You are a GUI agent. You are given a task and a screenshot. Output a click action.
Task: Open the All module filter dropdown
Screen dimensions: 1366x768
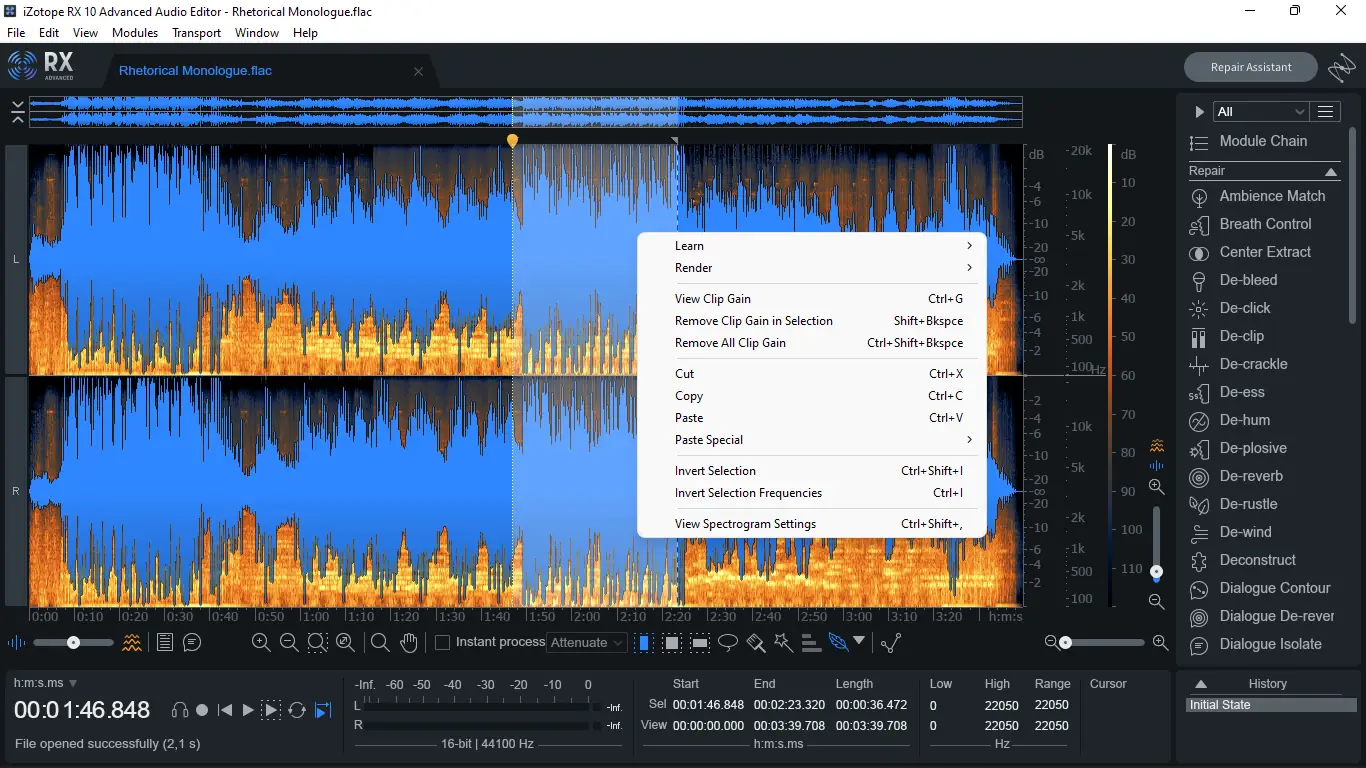tap(1260, 112)
